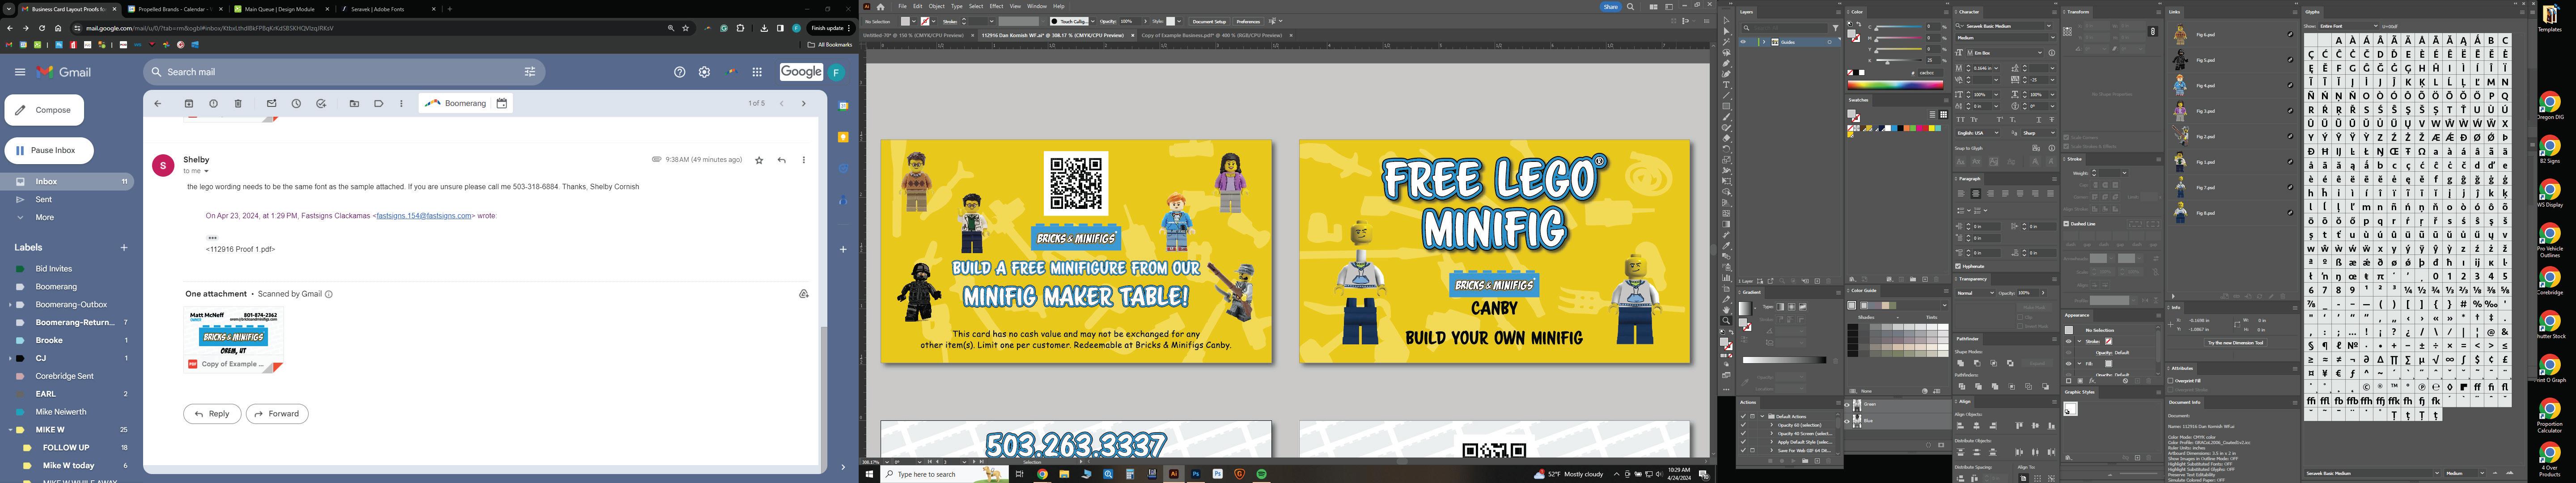Star Shelby's email message

point(759,160)
